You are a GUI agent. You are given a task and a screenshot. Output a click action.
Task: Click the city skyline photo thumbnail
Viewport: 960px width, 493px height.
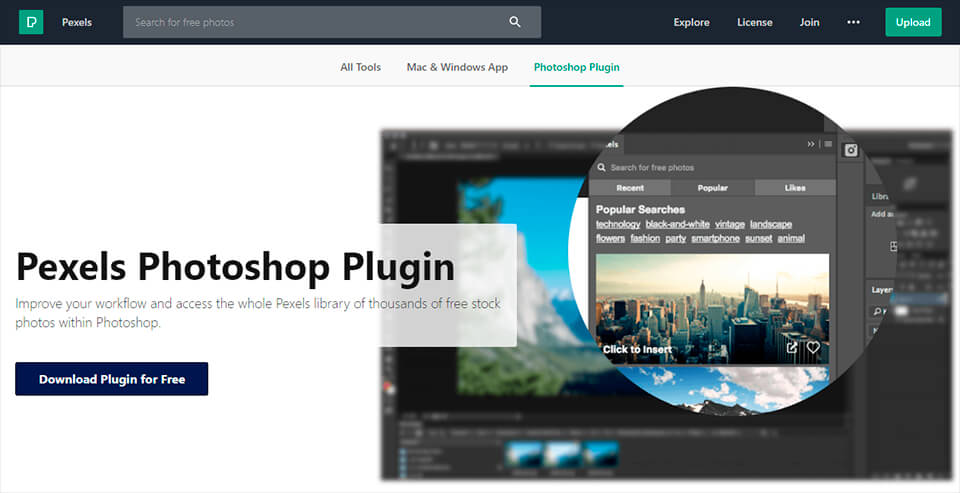(x=713, y=309)
